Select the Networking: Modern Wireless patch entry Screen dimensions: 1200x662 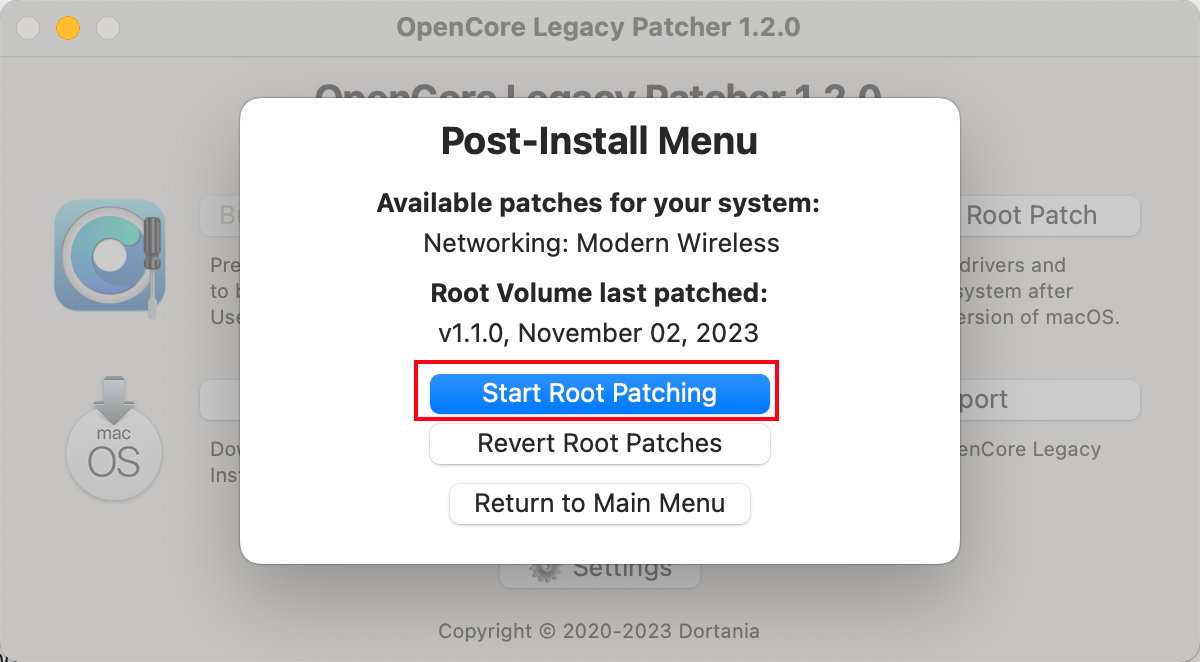(x=601, y=243)
